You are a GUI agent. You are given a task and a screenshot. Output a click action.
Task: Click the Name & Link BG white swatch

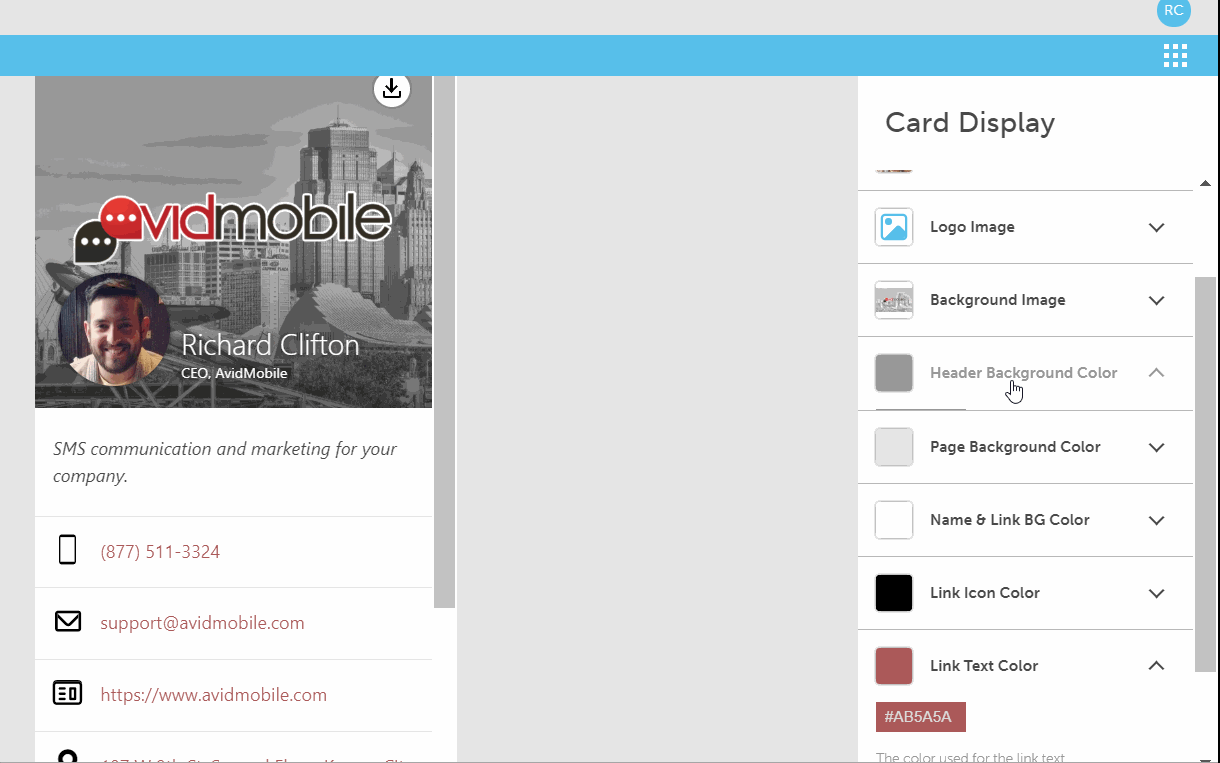894,520
